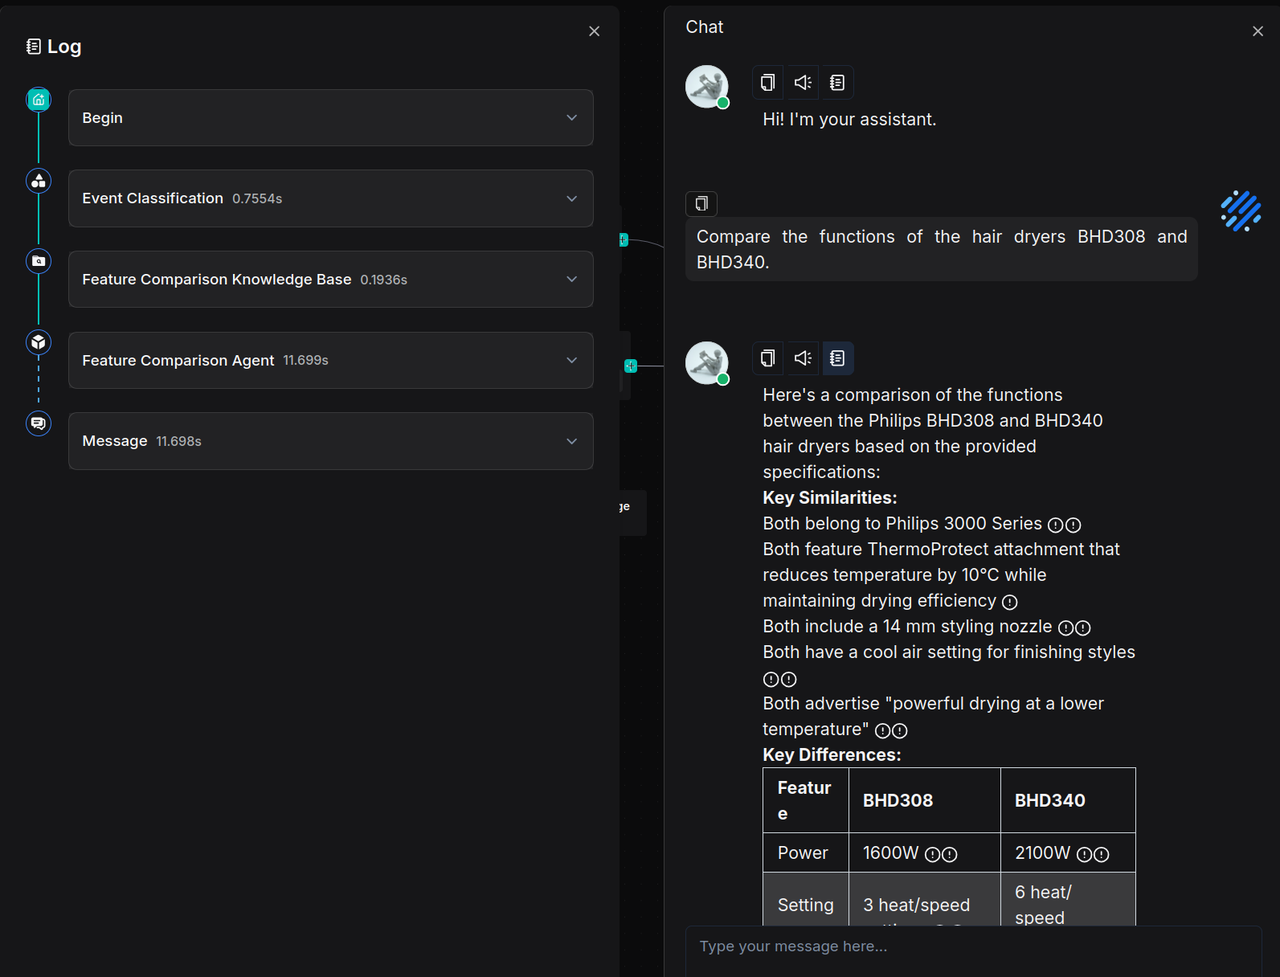This screenshot has height=977, width=1280.
Task: Click the Begin home step icon
Action: pyautogui.click(x=38, y=99)
